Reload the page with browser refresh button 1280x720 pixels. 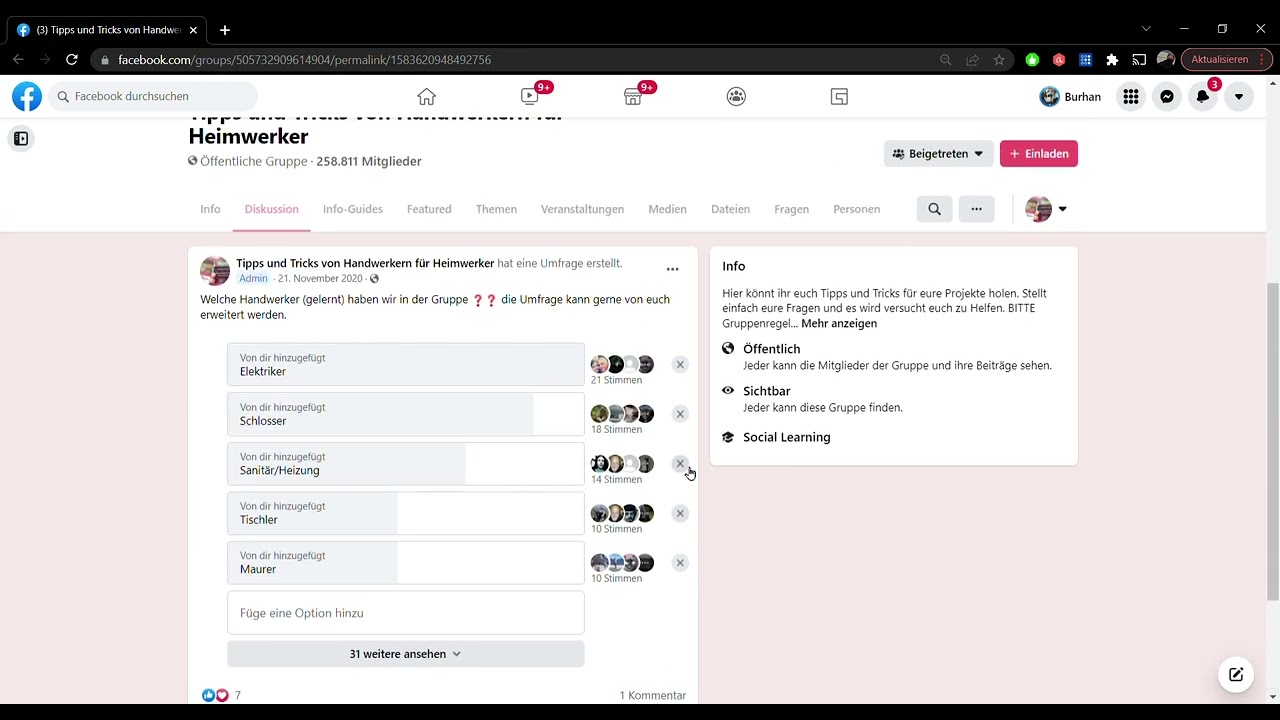72,60
